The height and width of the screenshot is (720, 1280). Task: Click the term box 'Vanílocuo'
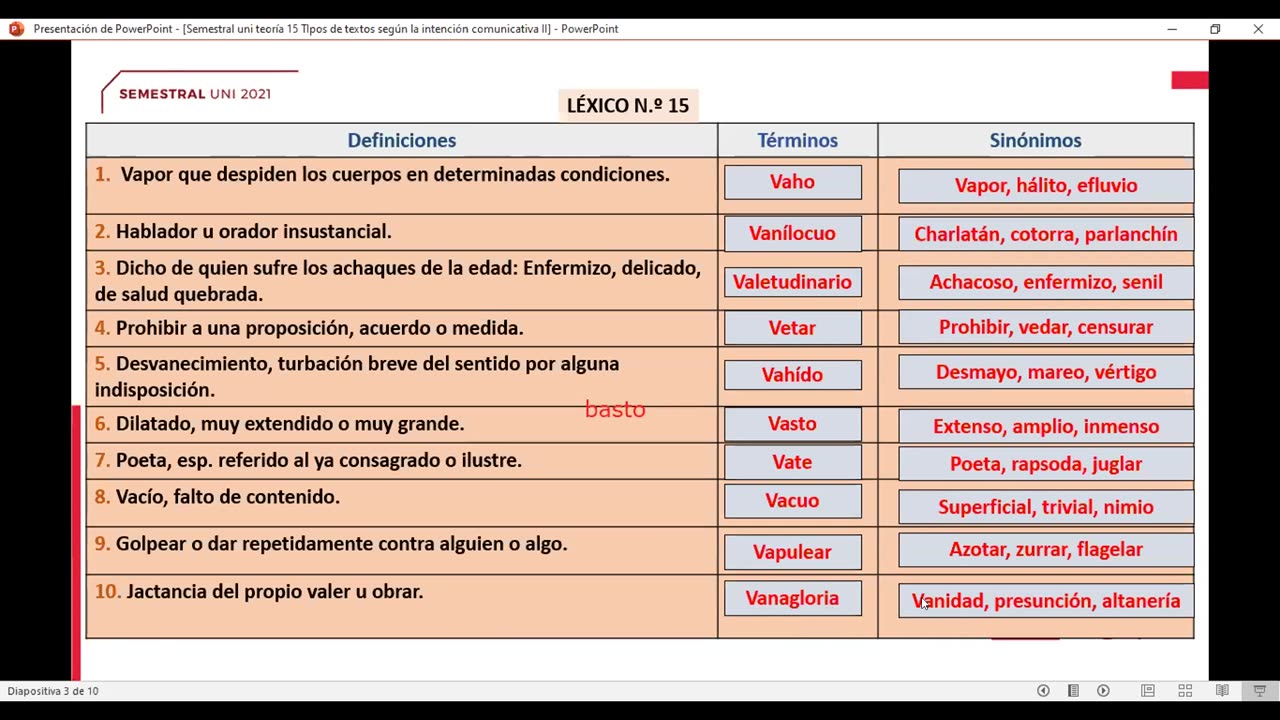[x=793, y=233]
